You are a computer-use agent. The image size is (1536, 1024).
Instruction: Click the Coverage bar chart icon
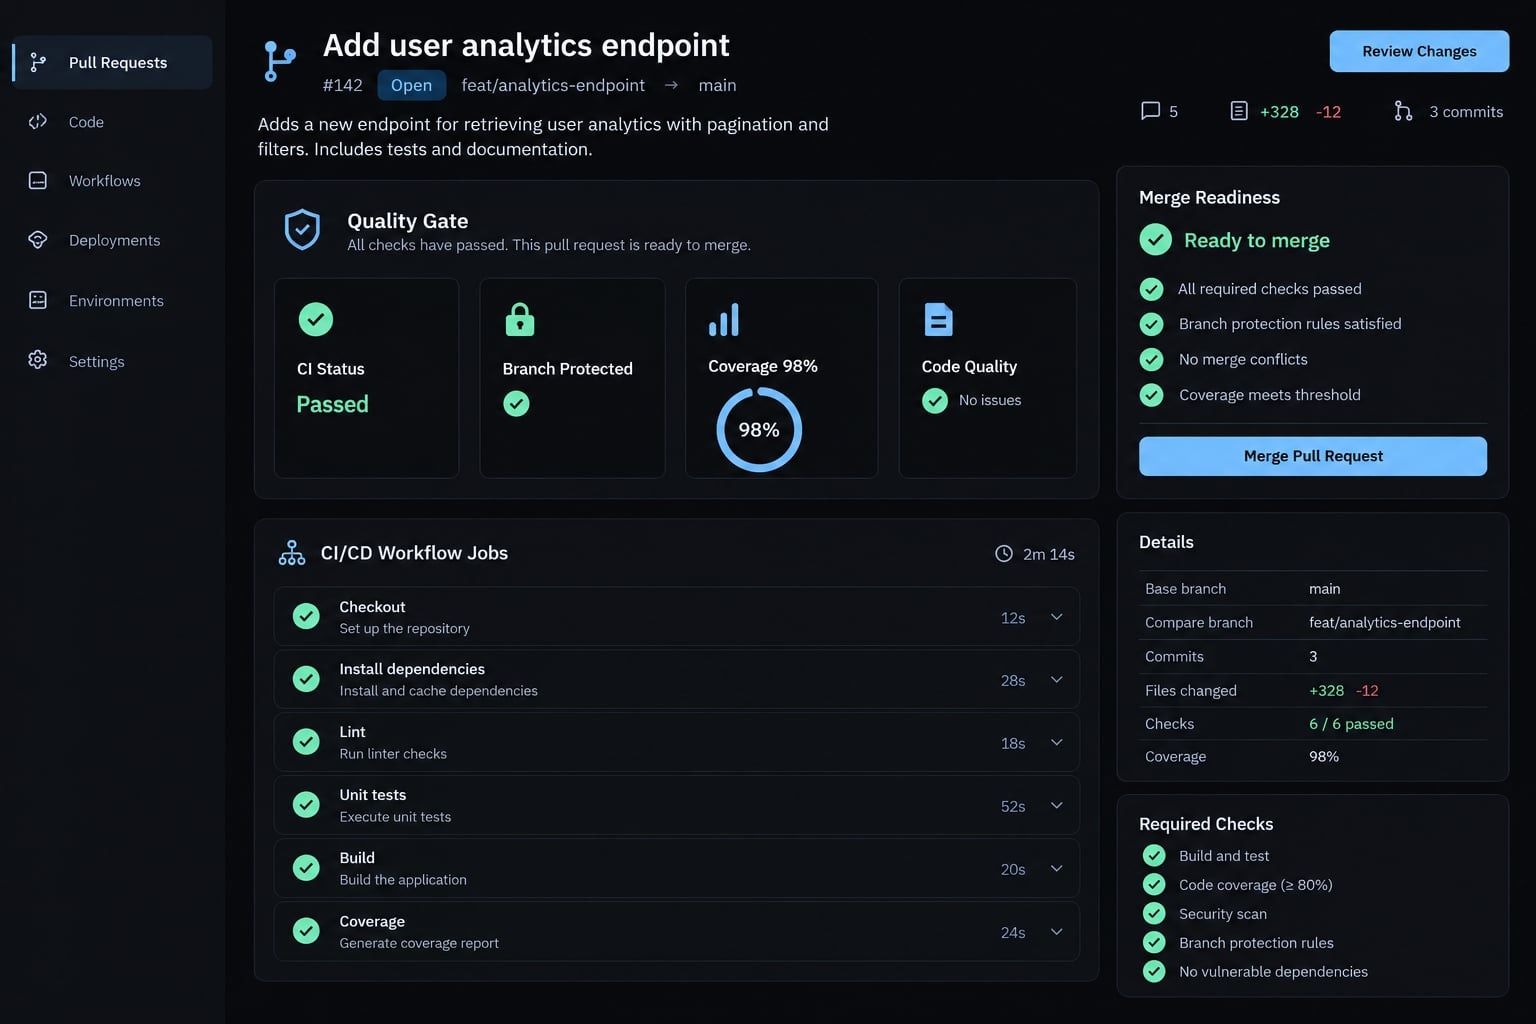(x=724, y=320)
